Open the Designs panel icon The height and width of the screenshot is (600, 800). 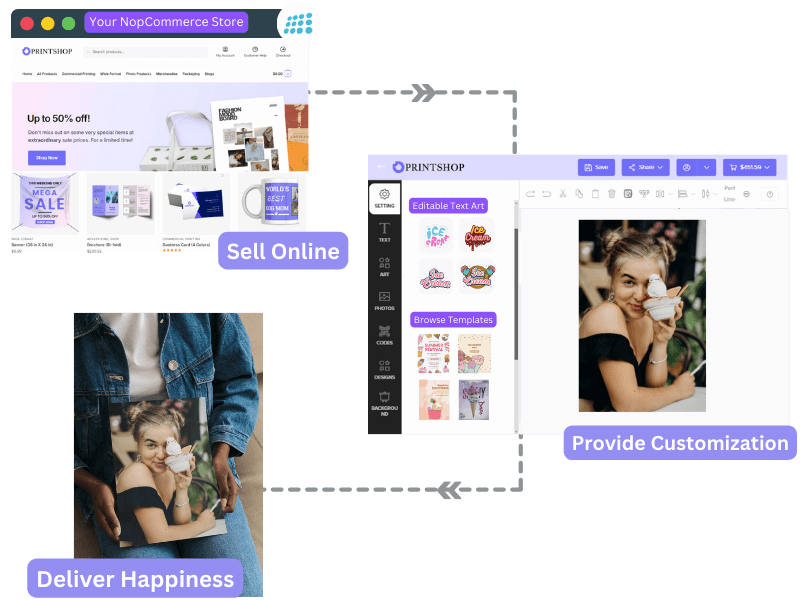(x=384, y=364)
